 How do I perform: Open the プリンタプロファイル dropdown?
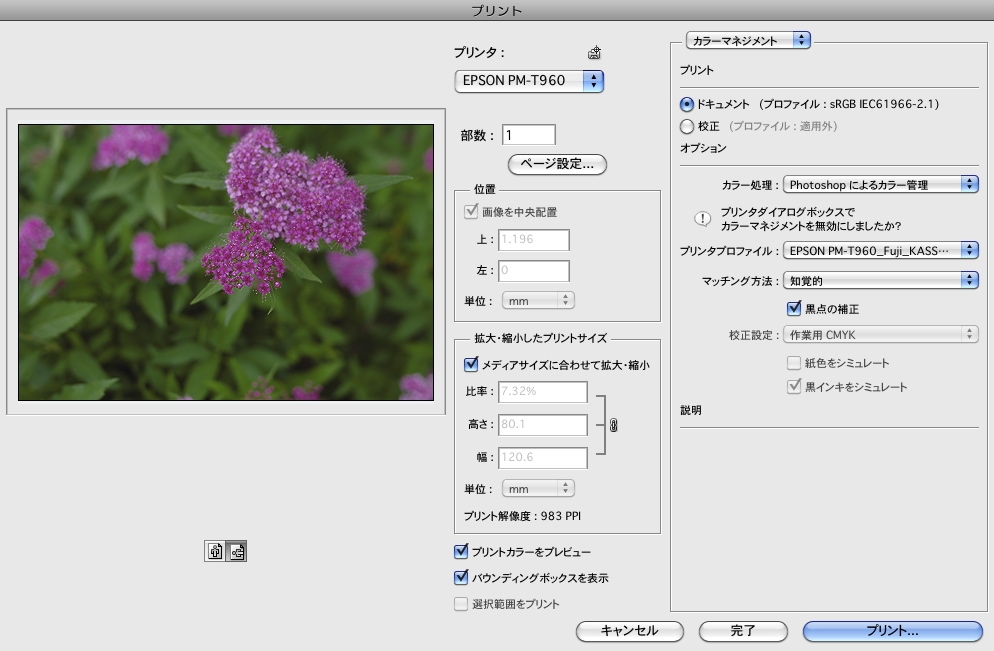pyautogui.click(x=880, y=250)
